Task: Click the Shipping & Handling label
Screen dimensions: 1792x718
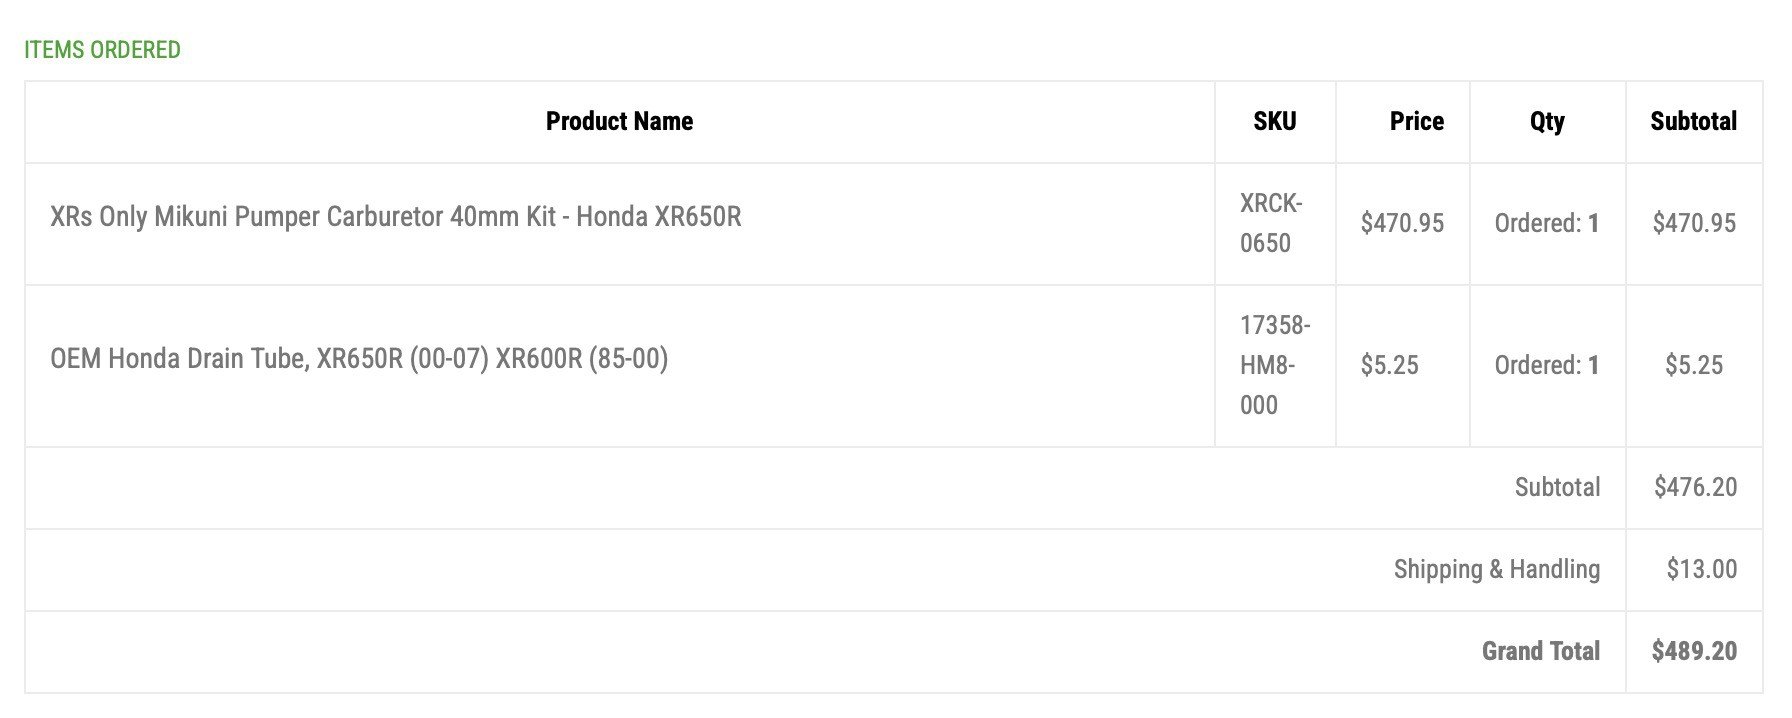Action: [1497, 569]
